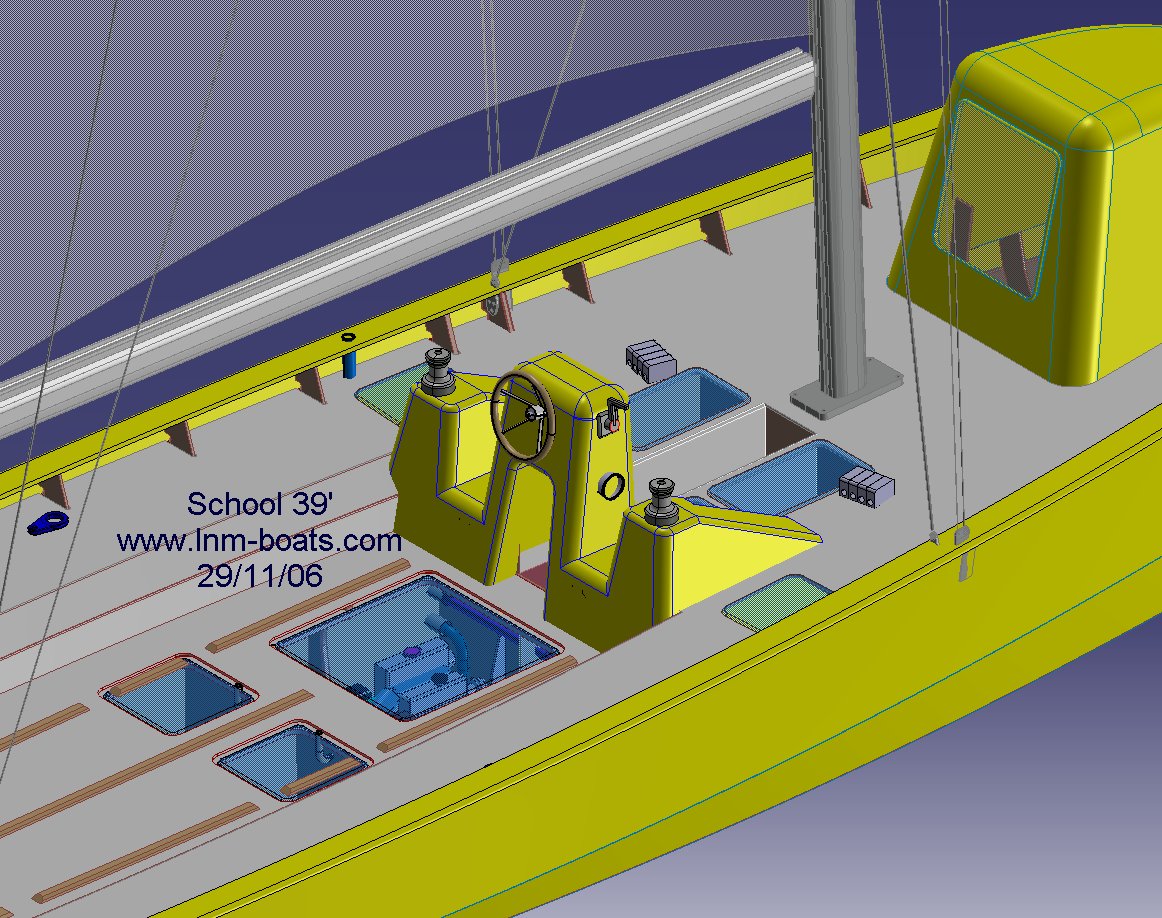Image resolution: width=1162 pixels, height=918 pixels.
Task: Select the steering wheel on the helm console
Action: (x=522, y=416)
